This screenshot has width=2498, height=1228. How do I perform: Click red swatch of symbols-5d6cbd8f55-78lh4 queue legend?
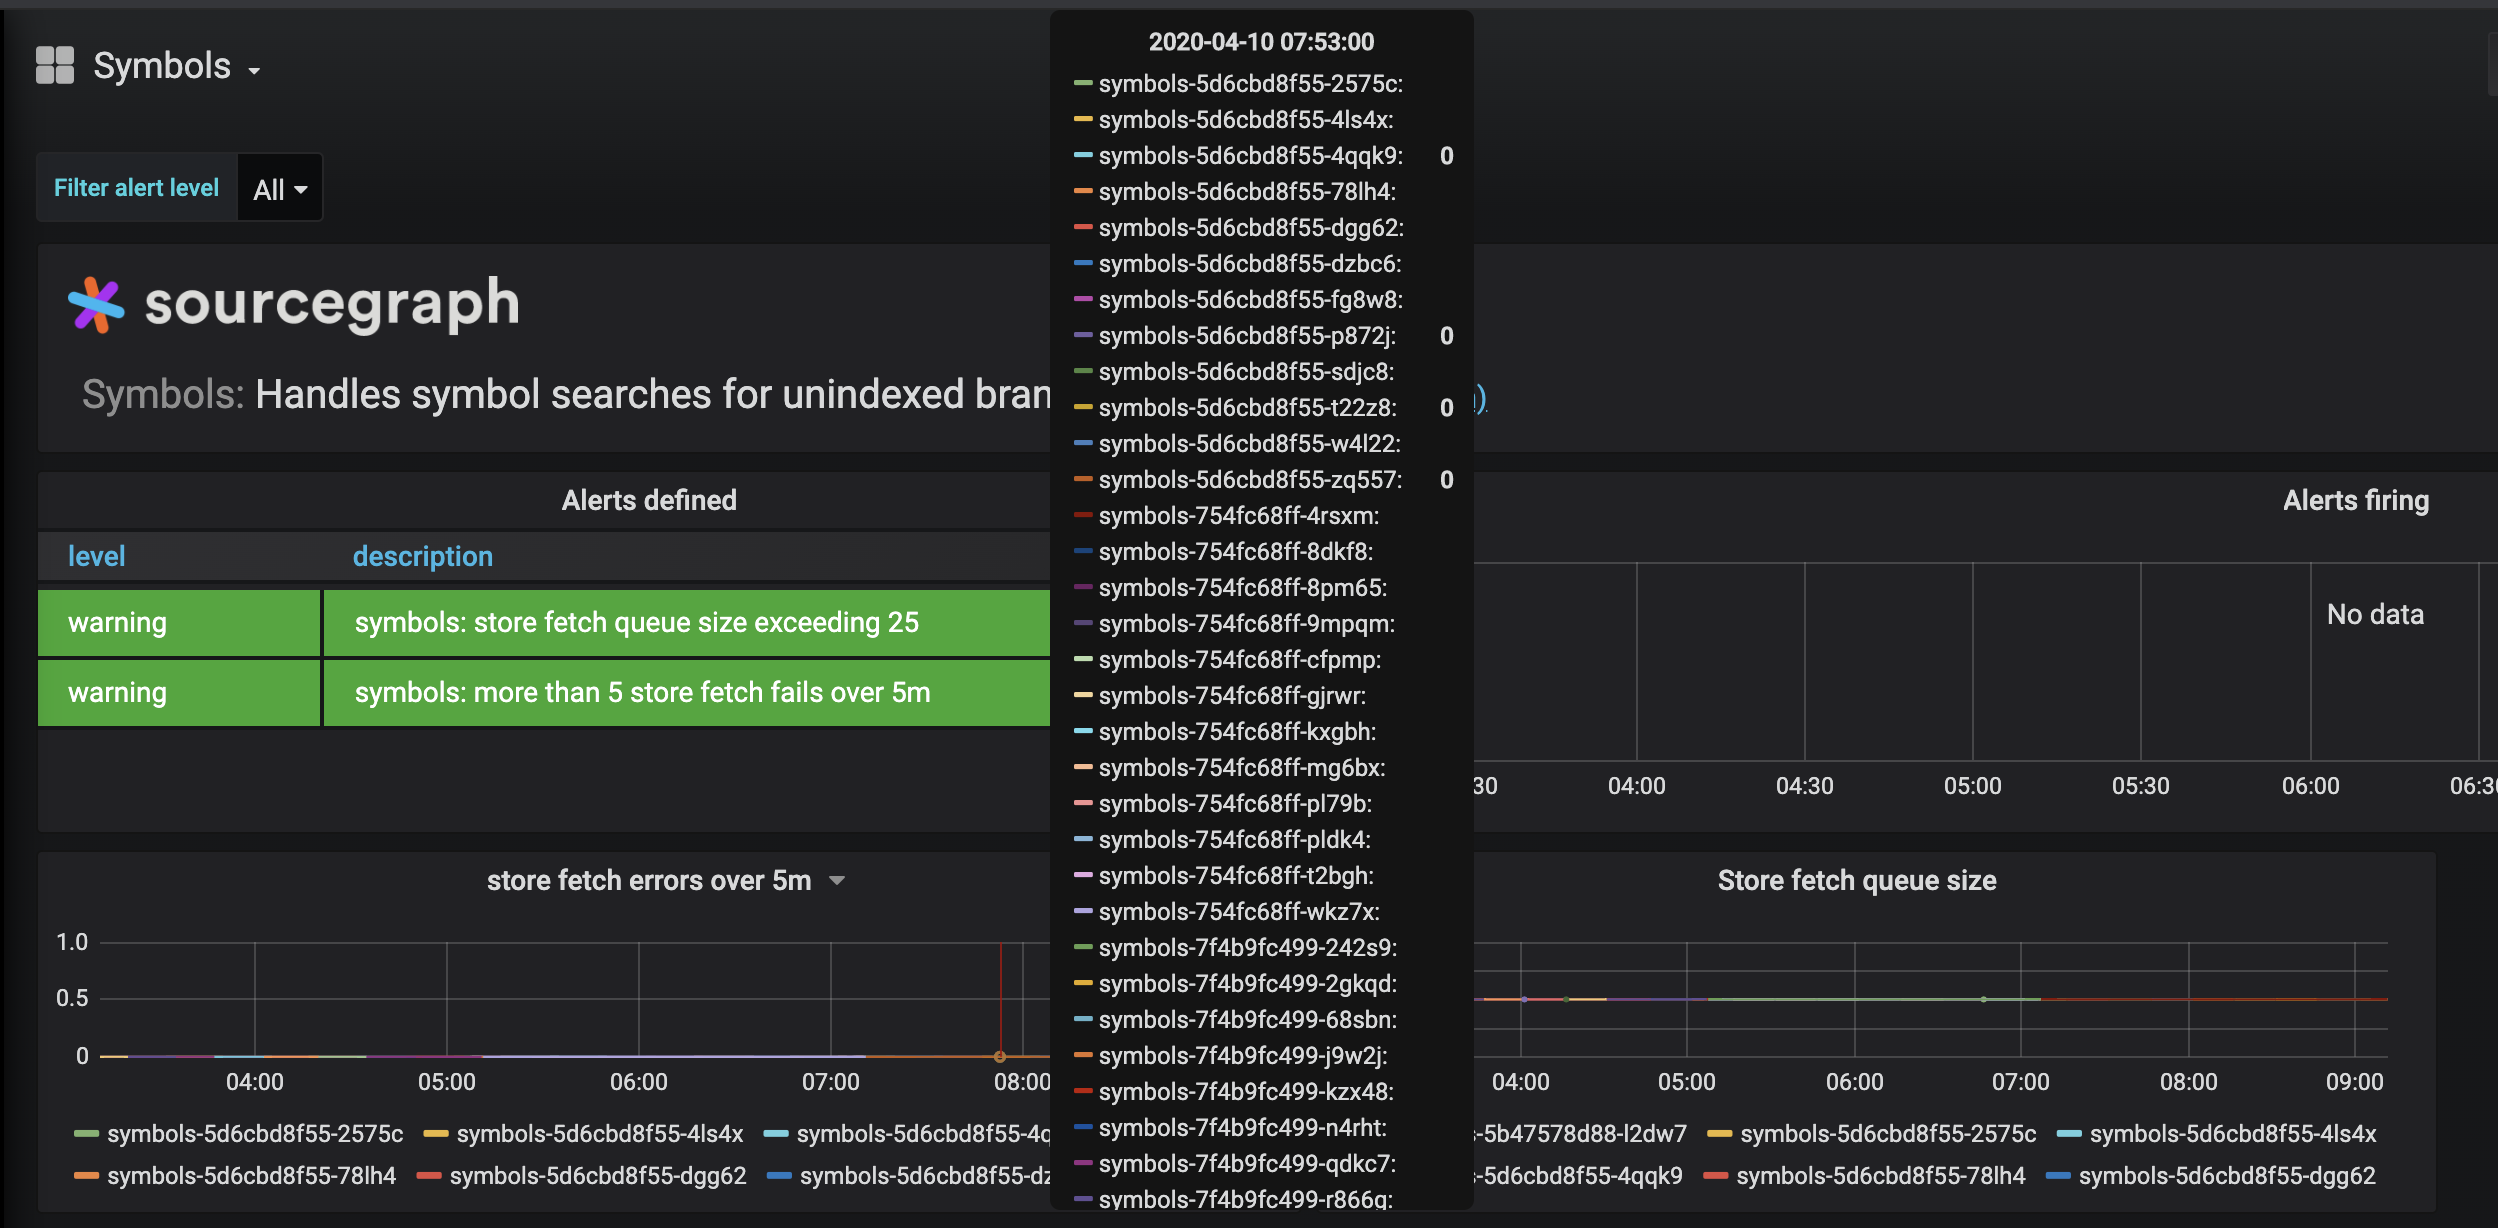click(x=1716, y=1176)
